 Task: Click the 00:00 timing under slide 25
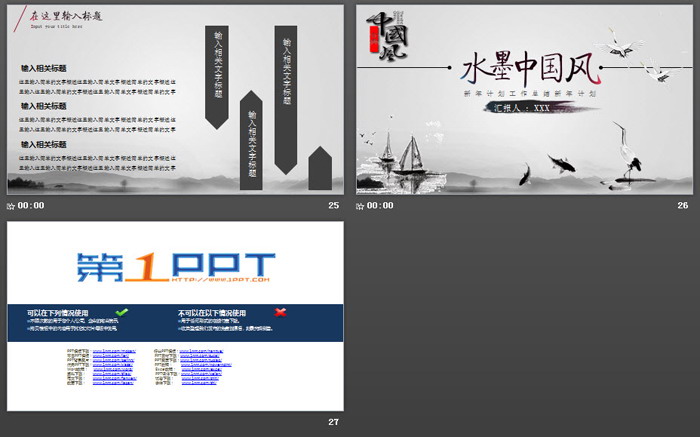coord(31,205)
